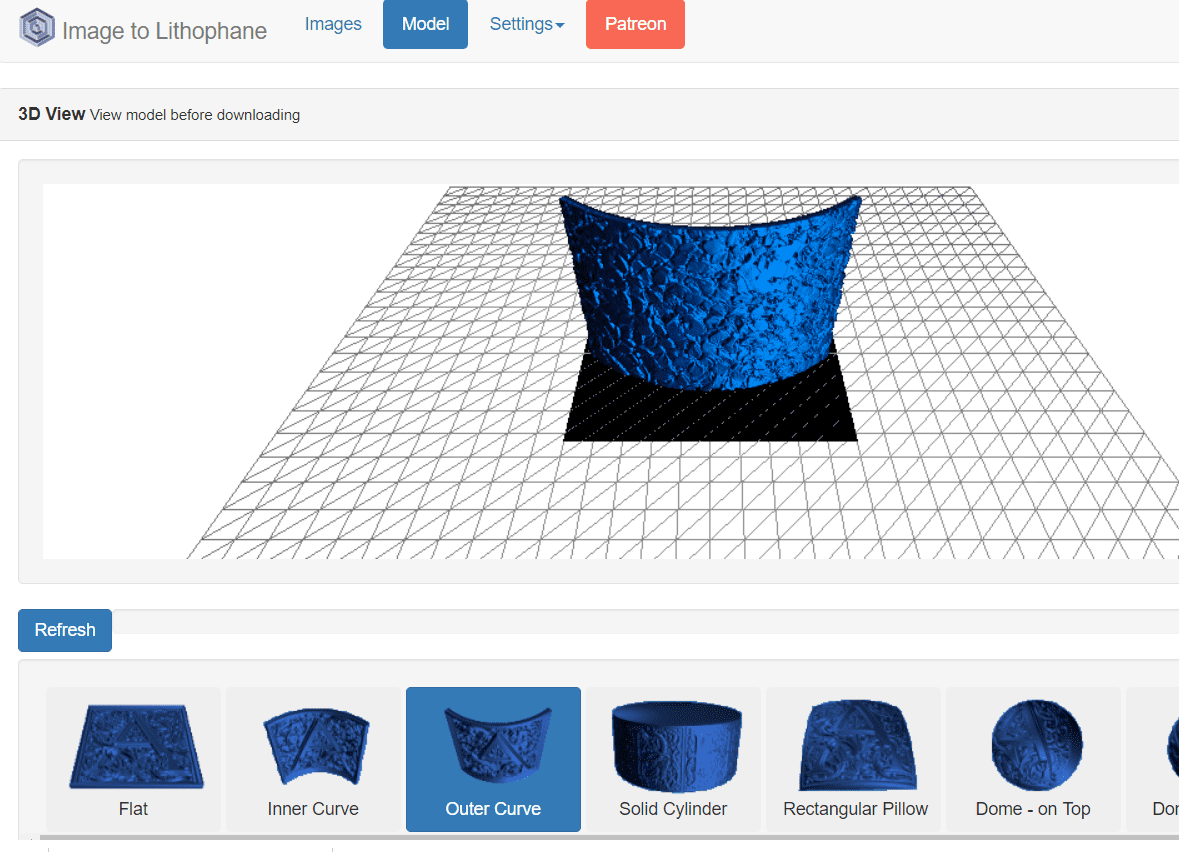Select the Outer Curve model shape
1179x852 pixels.
click(493, 760)
